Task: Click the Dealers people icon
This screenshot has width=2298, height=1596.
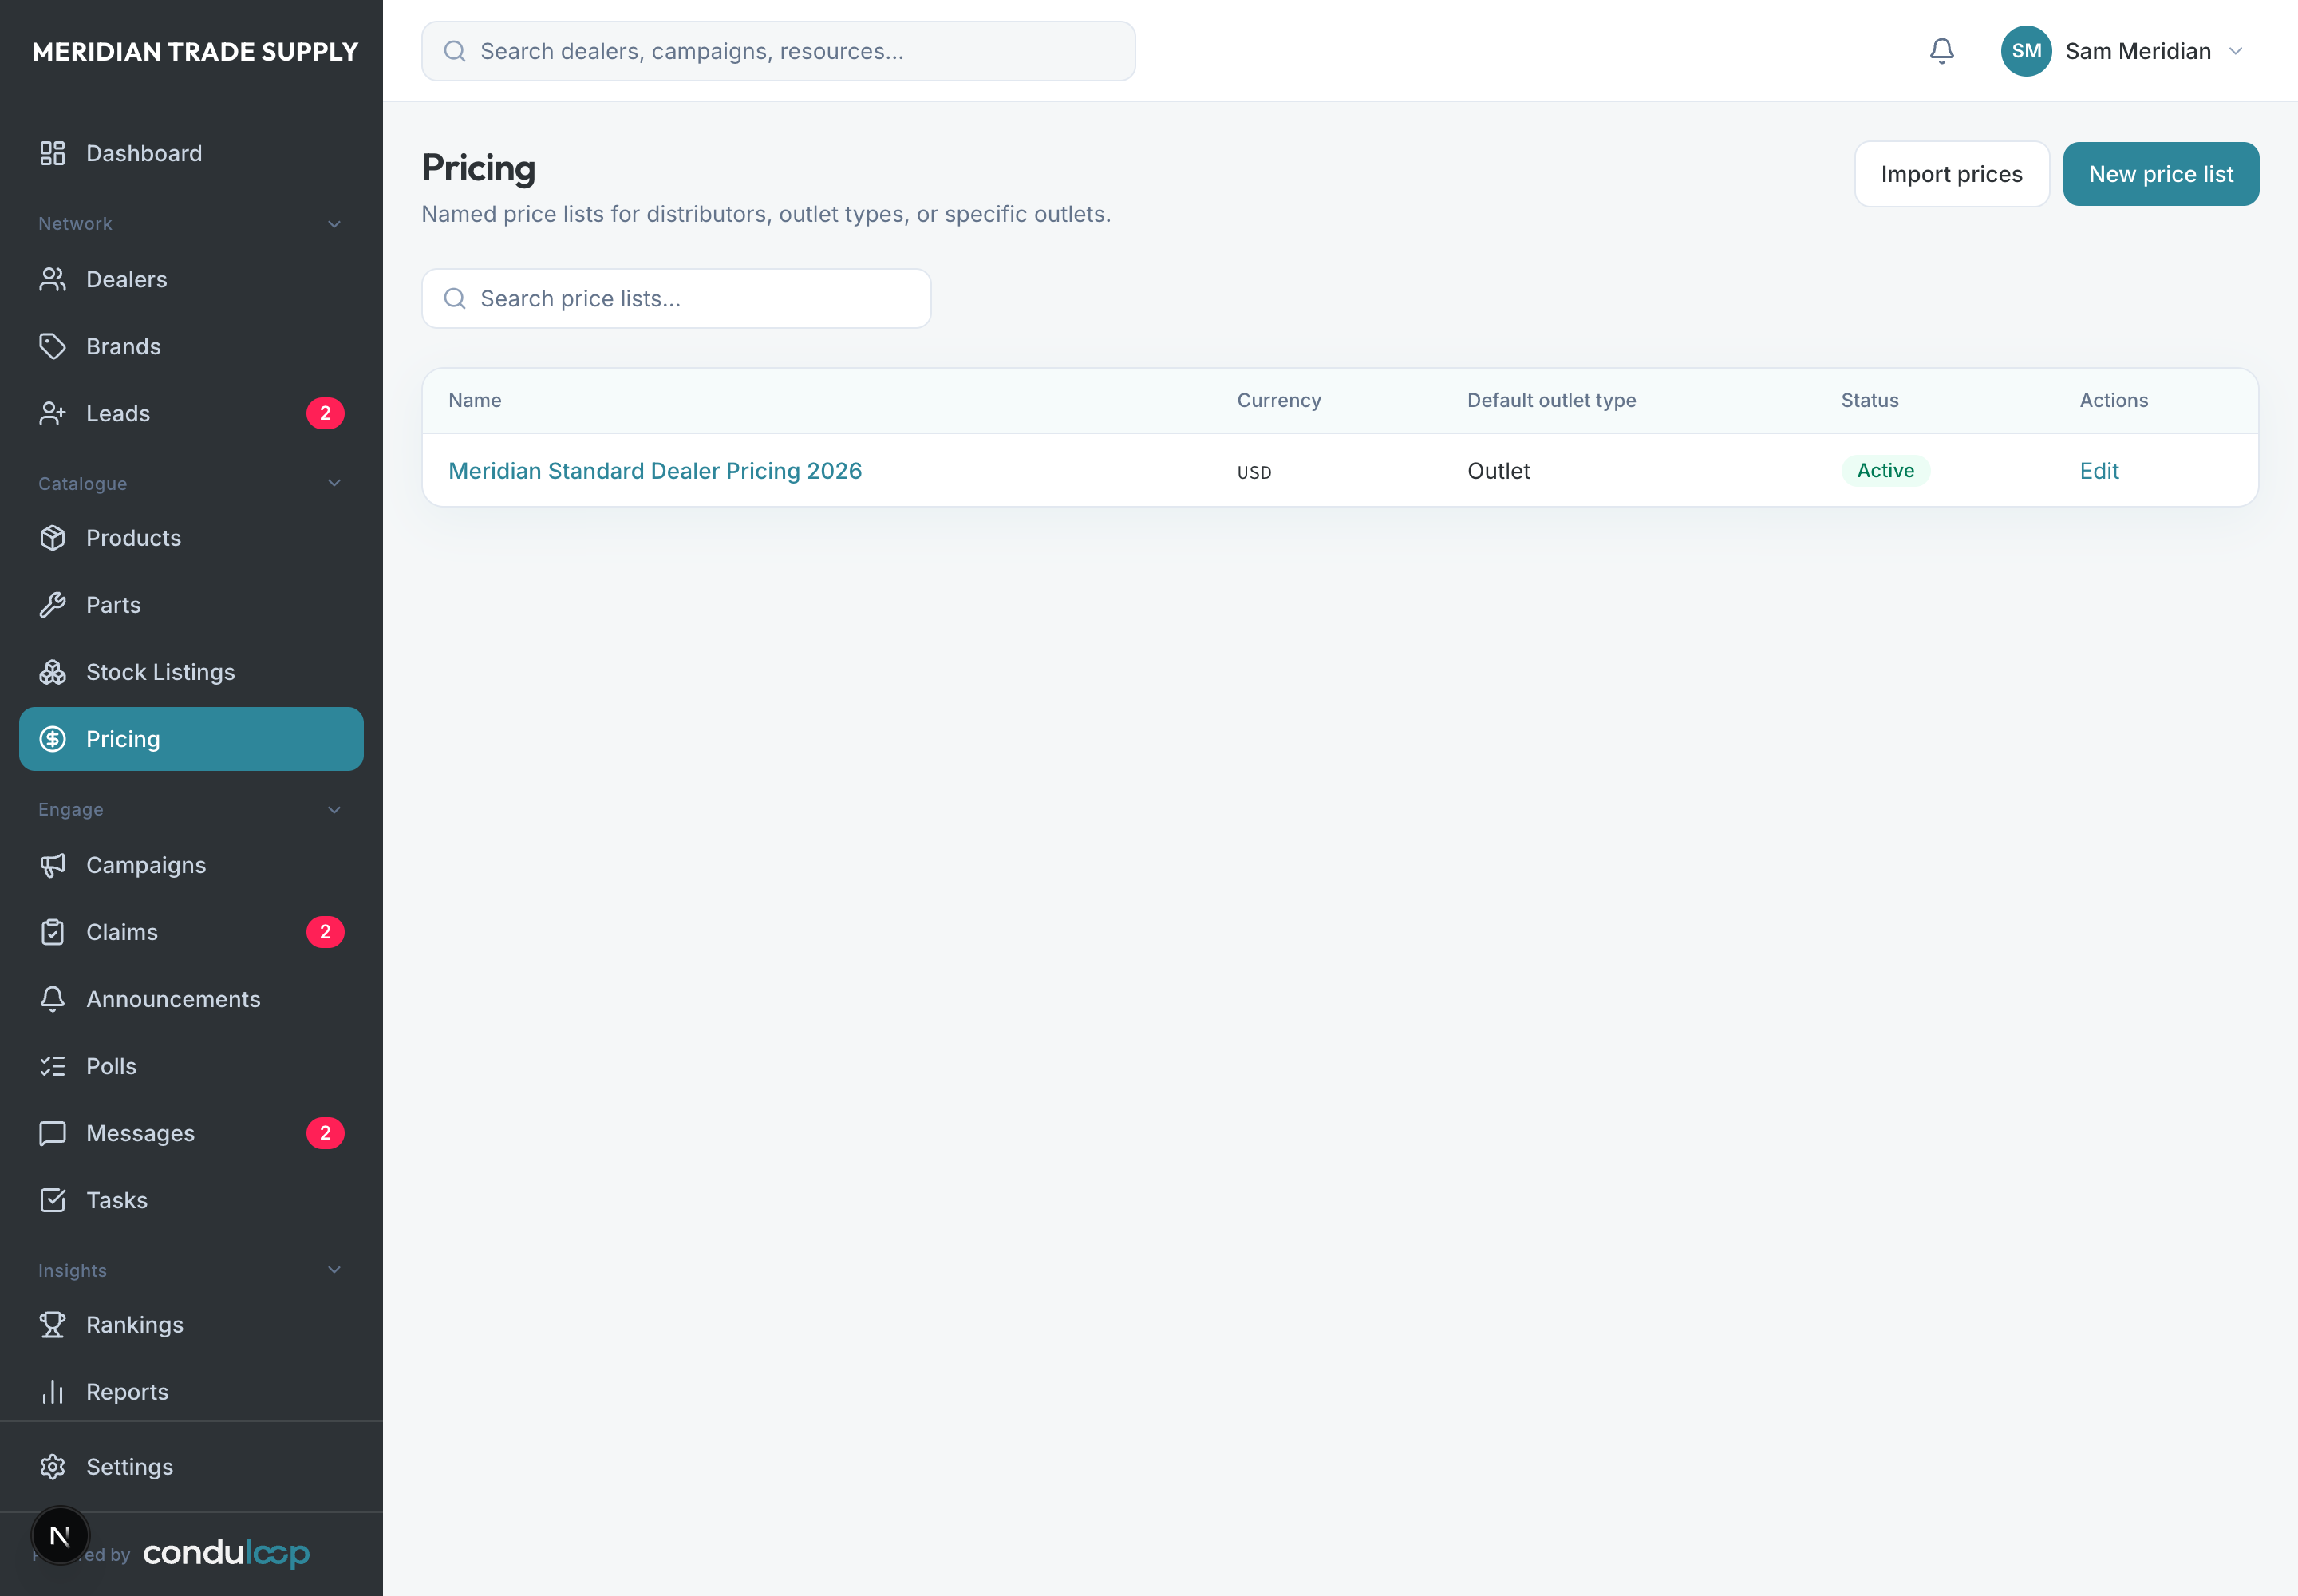Action: 52,279
